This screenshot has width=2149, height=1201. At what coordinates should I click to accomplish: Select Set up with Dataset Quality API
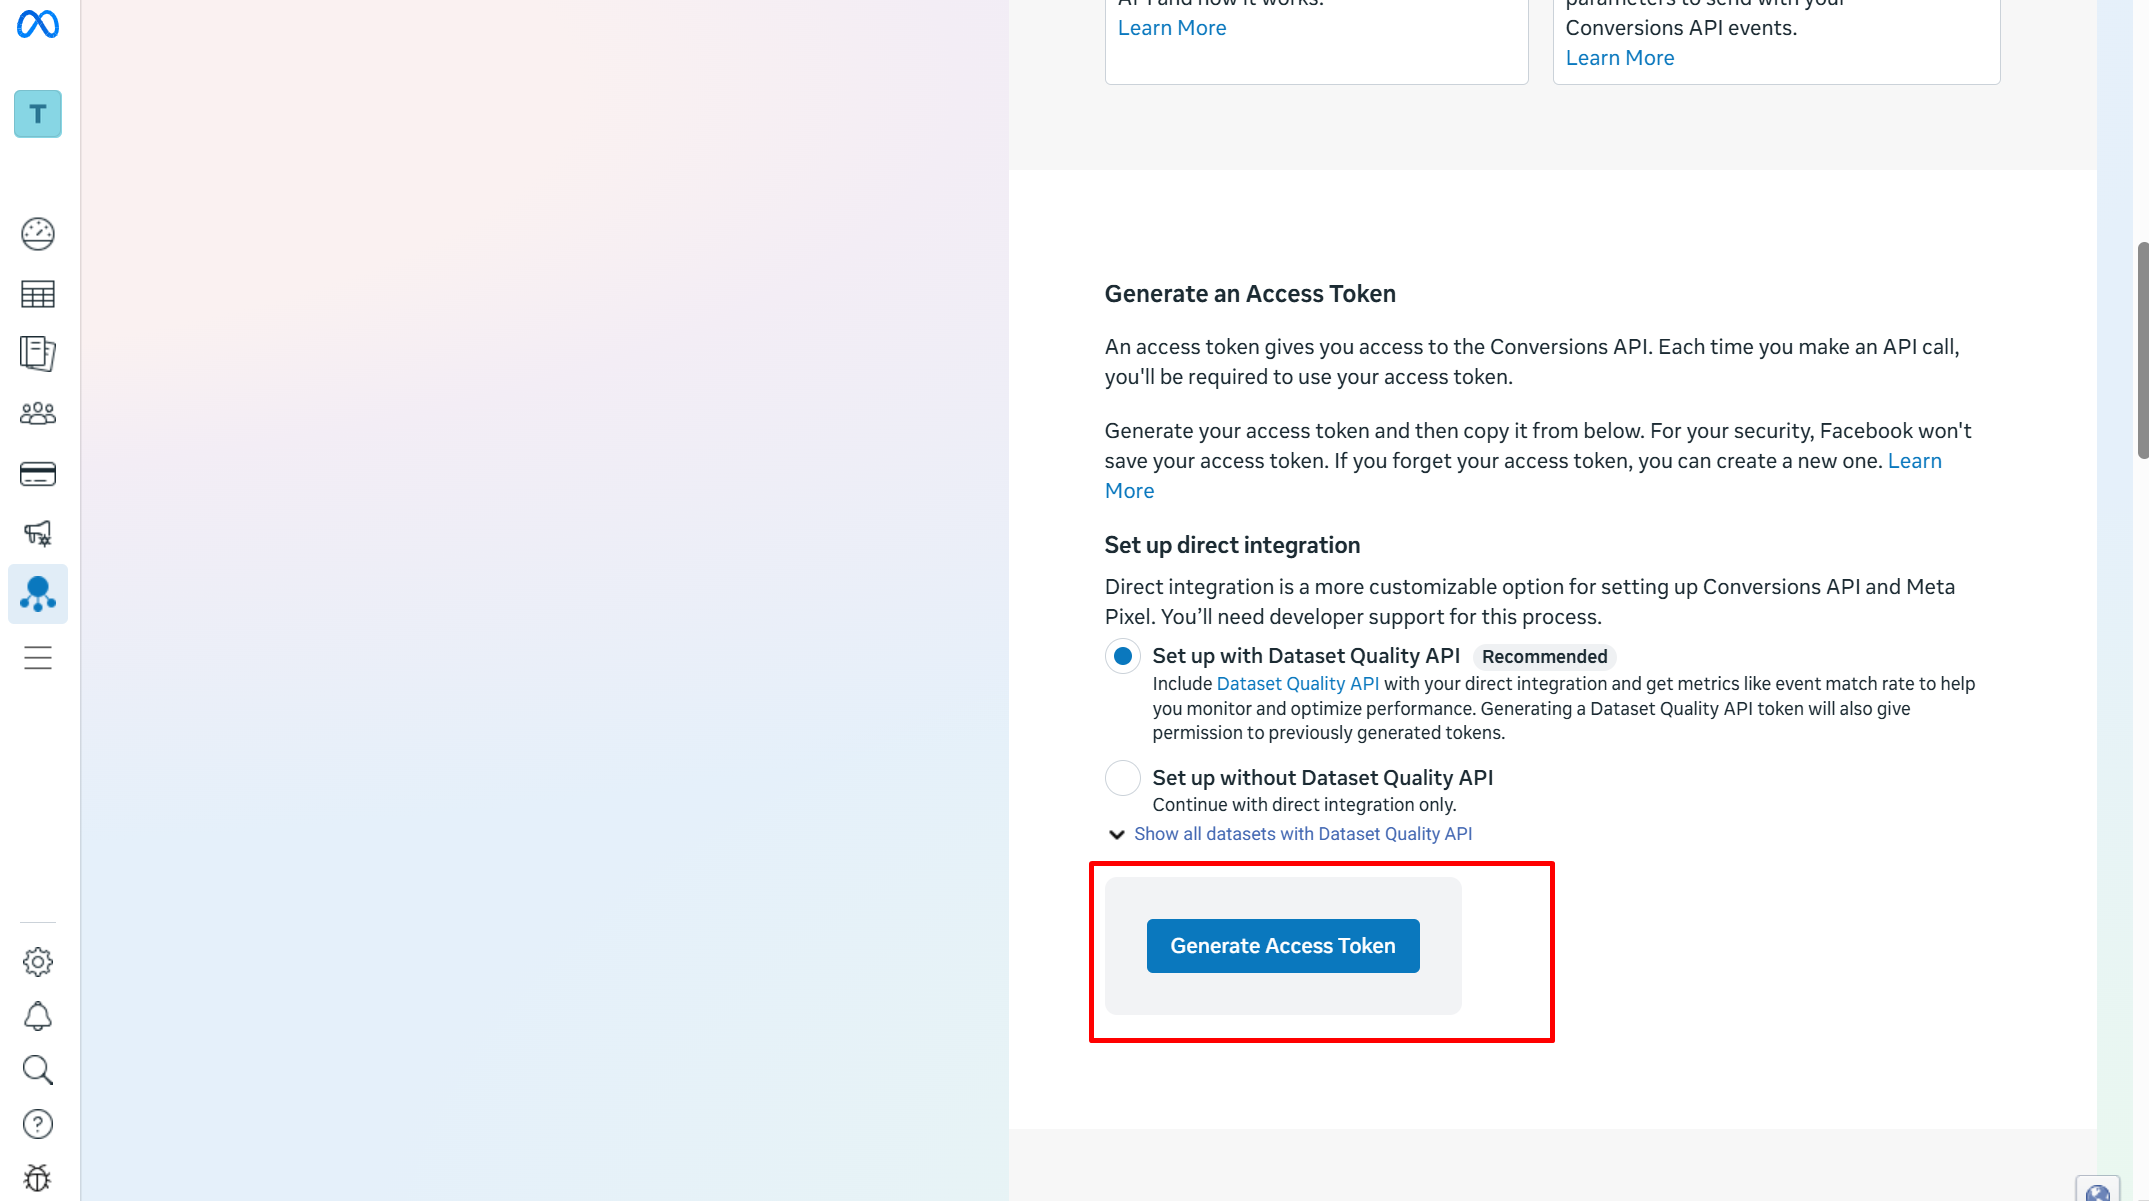click(1123, 656)
